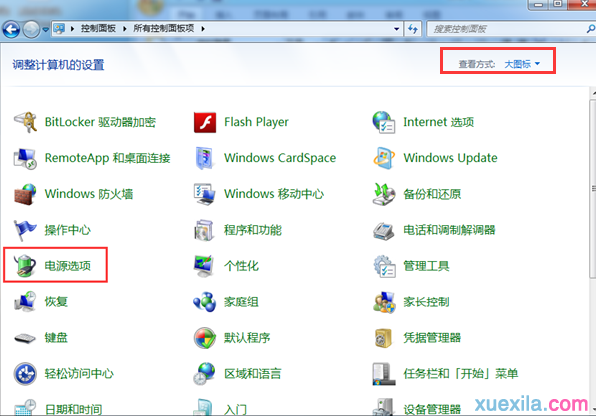The image size is (596, 416).
Task: Open 家庭组 spheres icon
Action: pyautogui.click(x=205, y=302)
